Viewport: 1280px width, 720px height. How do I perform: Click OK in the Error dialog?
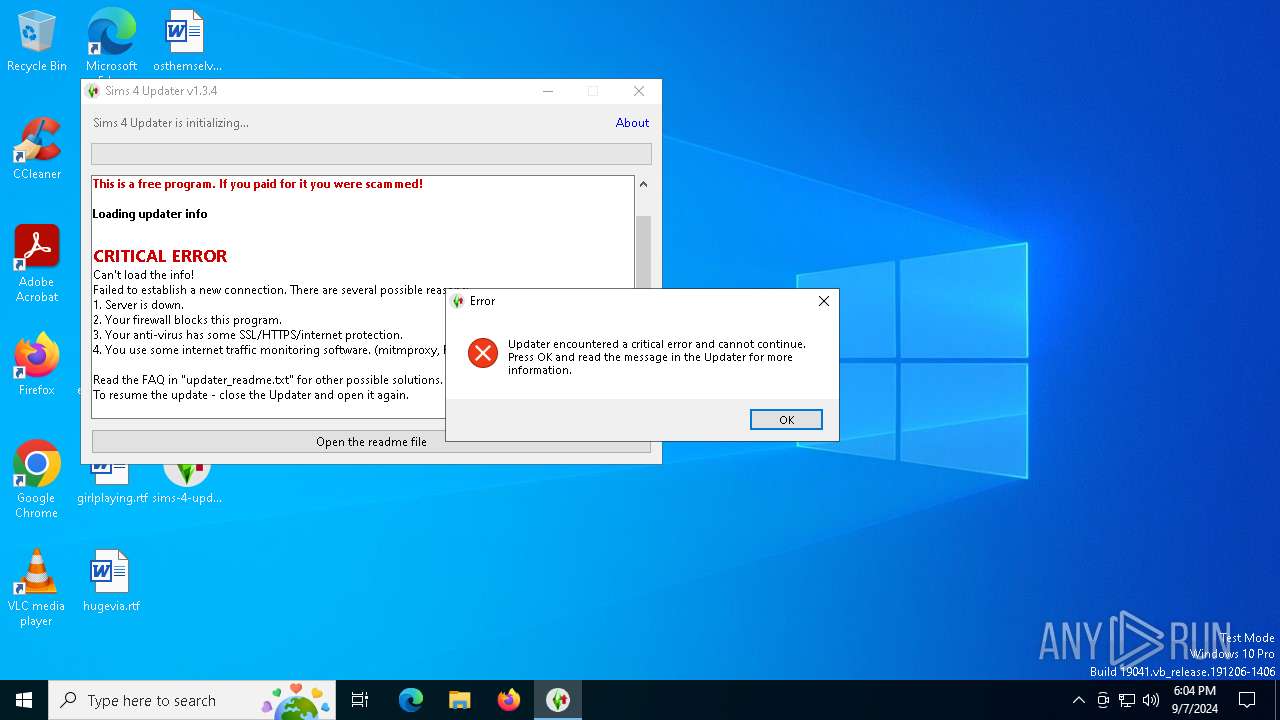786,420
